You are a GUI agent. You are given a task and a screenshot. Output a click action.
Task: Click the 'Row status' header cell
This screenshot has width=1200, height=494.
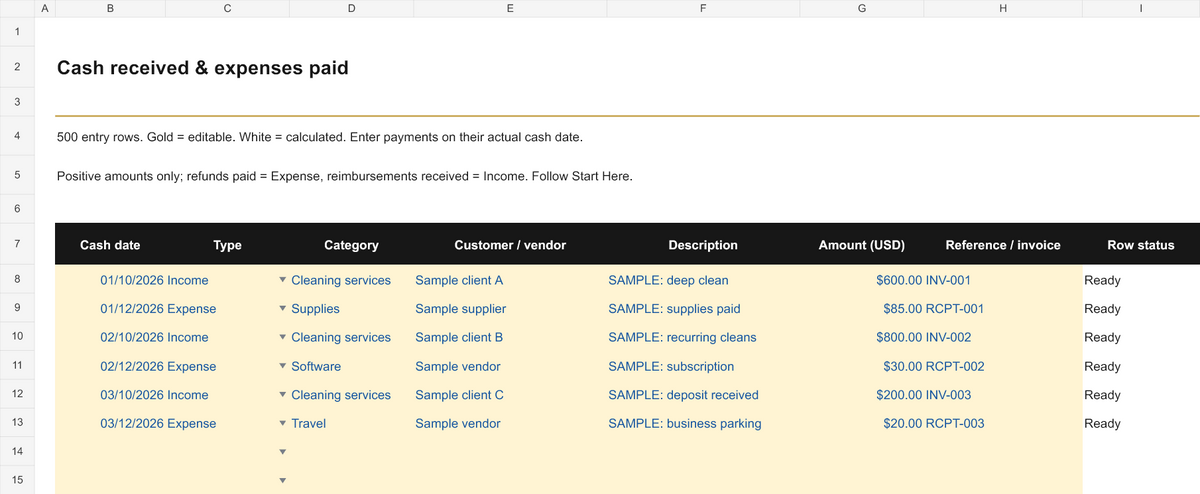(x=1141, y=245)
